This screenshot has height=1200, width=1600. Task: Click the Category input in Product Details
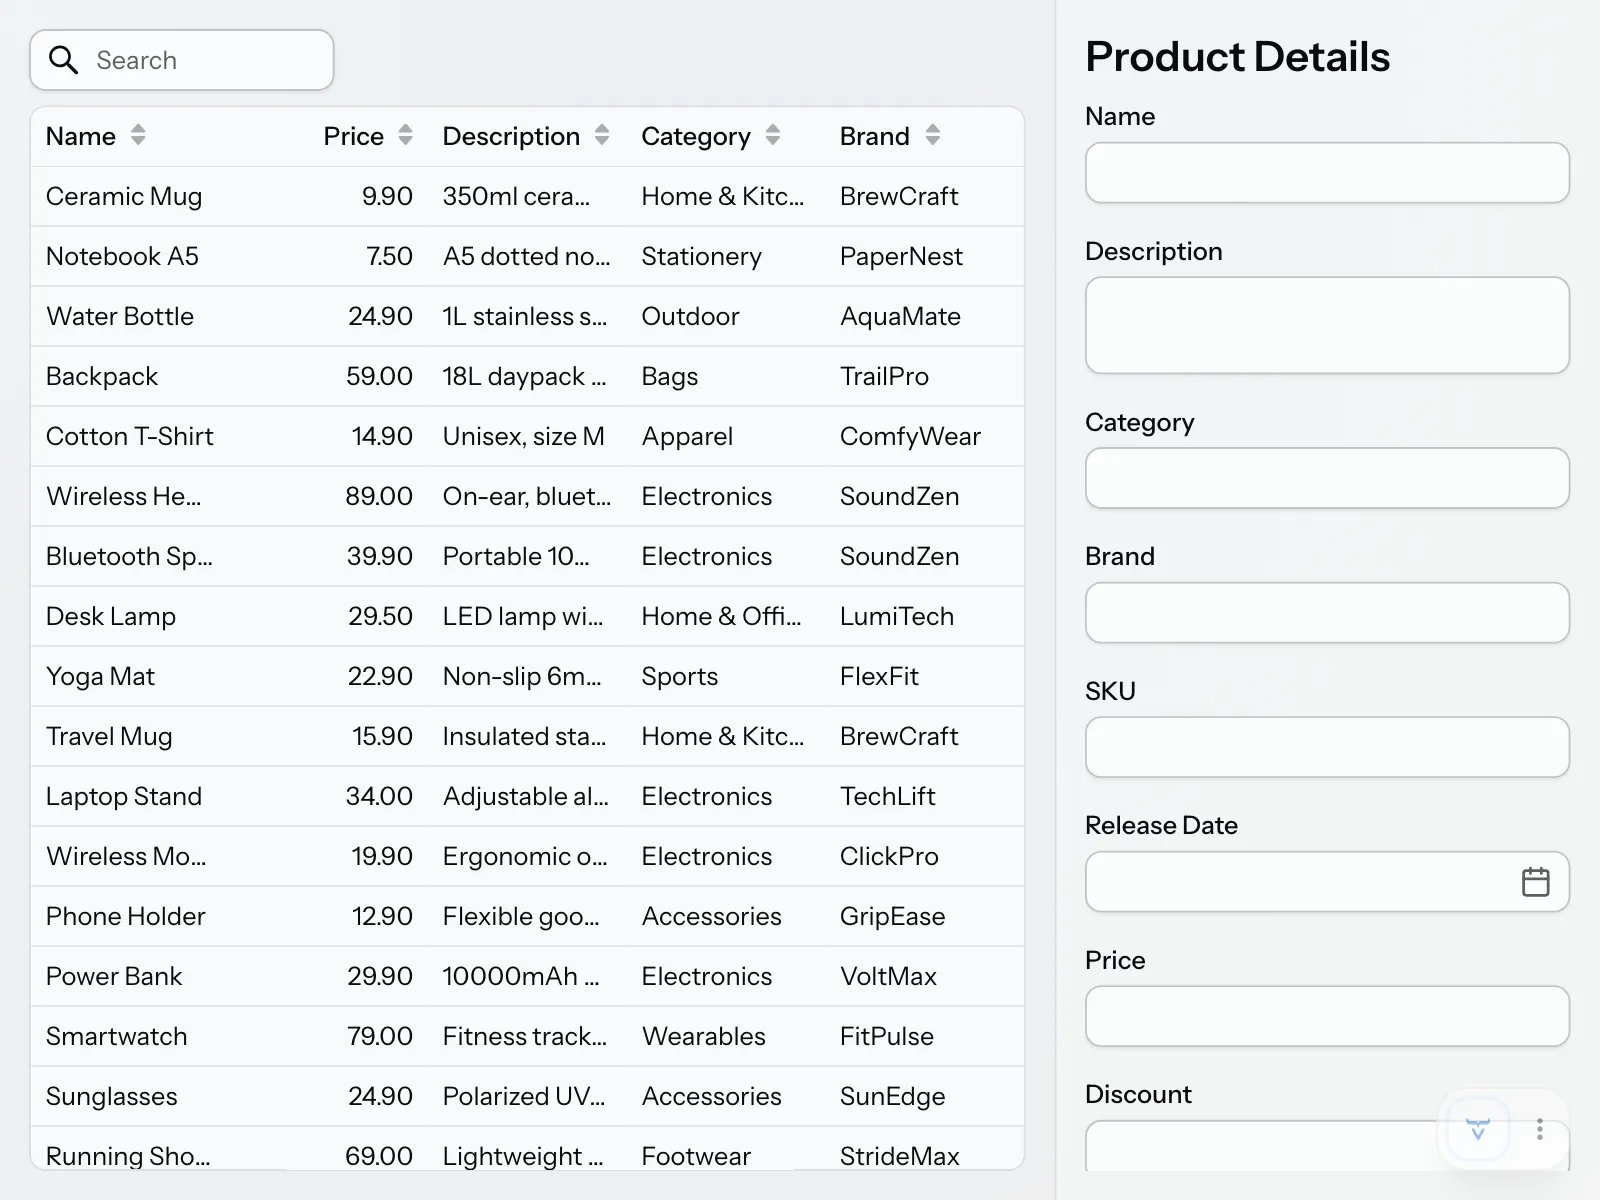pos(1327,478)
